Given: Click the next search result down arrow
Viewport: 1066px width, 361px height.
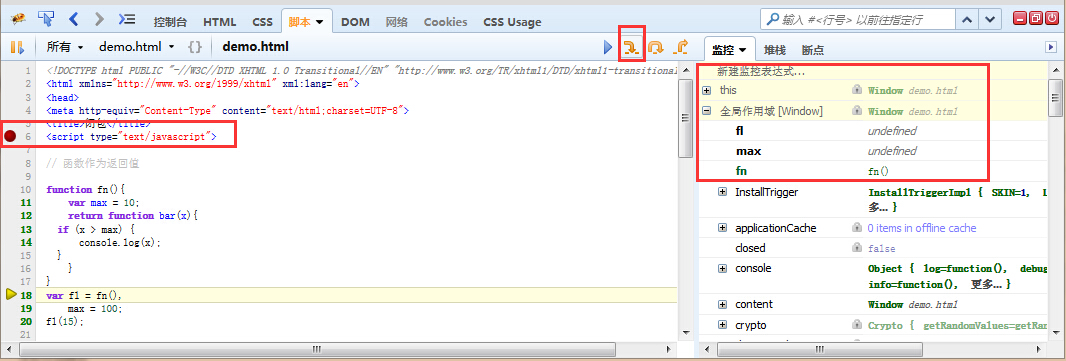Looking at the screenshot, I should 991,19.
